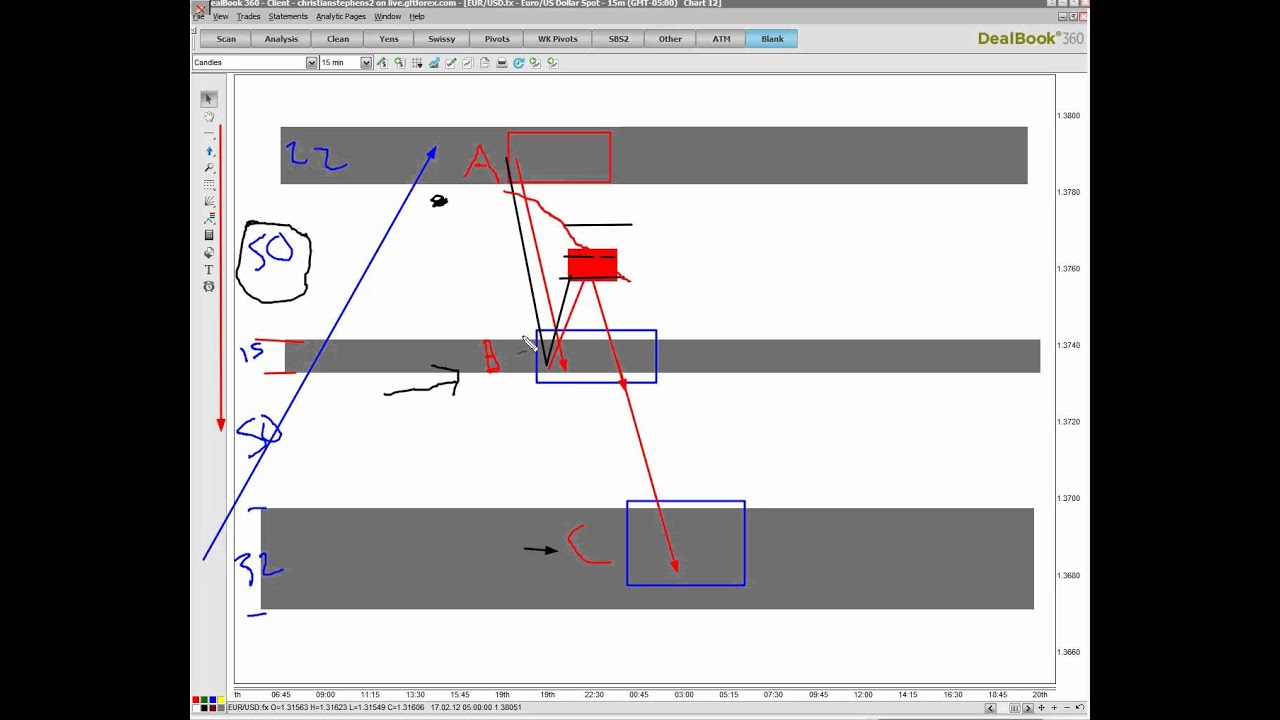Open the Window menu
Screen dimensions: 1280x720
pos(387,17)
